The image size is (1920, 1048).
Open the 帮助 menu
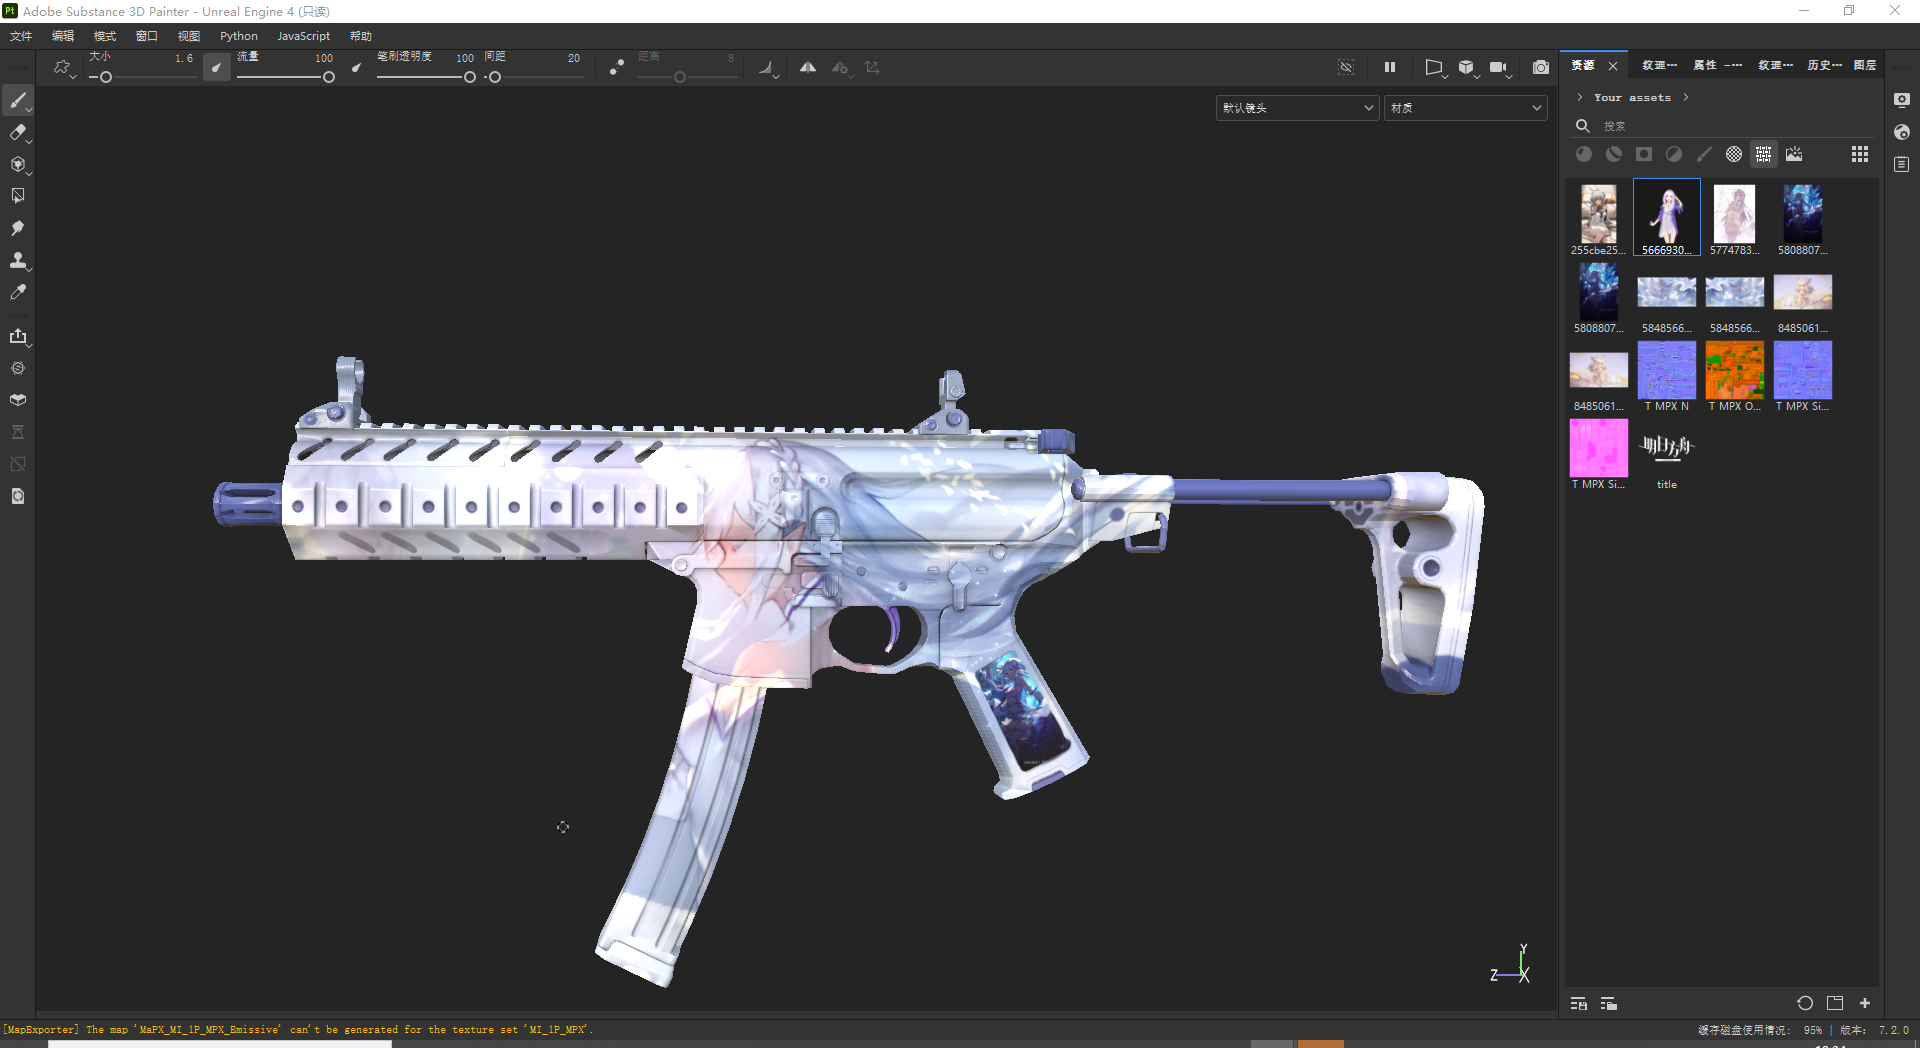361,36
